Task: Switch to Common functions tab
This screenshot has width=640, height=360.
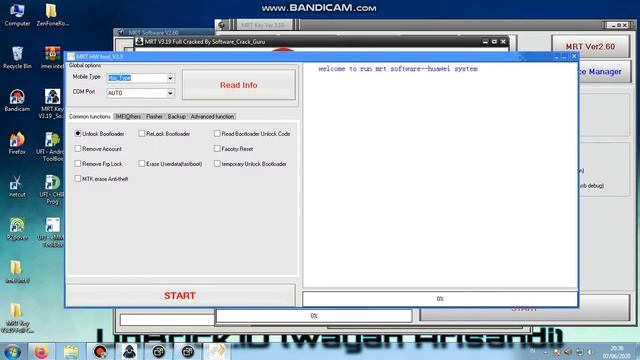Action: click(x=90, y=116)
